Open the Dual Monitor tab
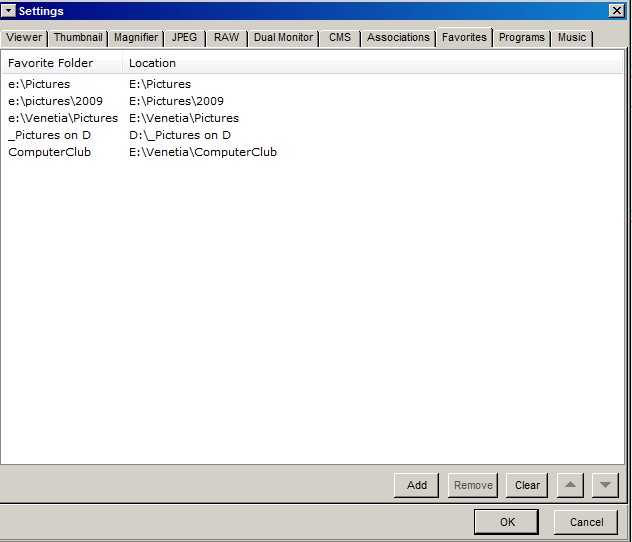Screen dimensions: 632x542 pos(283,37)
